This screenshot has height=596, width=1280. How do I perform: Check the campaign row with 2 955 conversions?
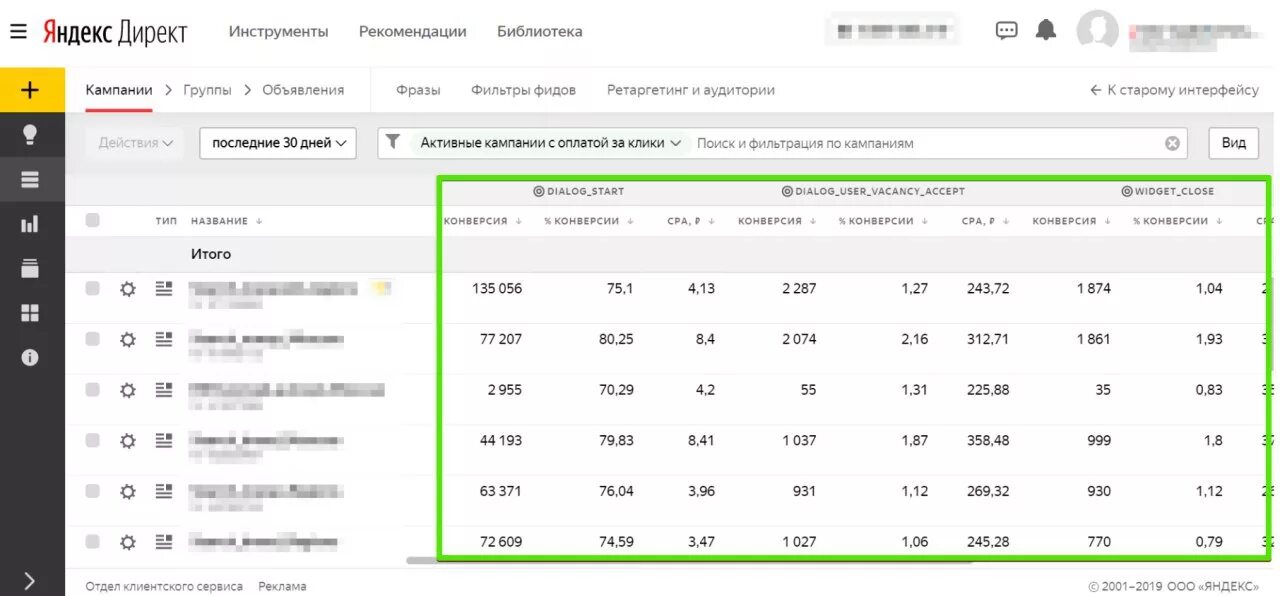point(92,390)
